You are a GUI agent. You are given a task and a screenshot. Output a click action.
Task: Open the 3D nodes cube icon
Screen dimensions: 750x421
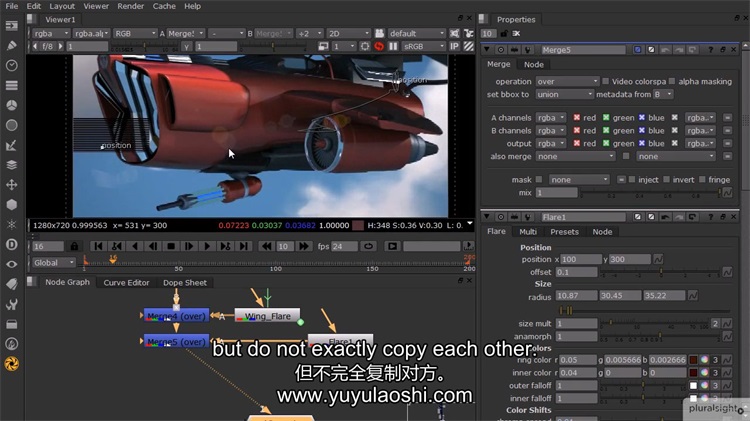(x=11, y=205)
